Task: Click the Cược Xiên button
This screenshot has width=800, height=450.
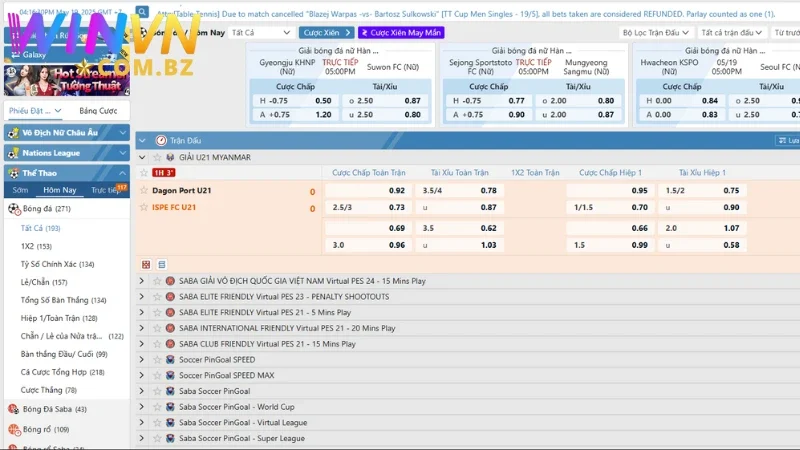Action: (327, 32)
